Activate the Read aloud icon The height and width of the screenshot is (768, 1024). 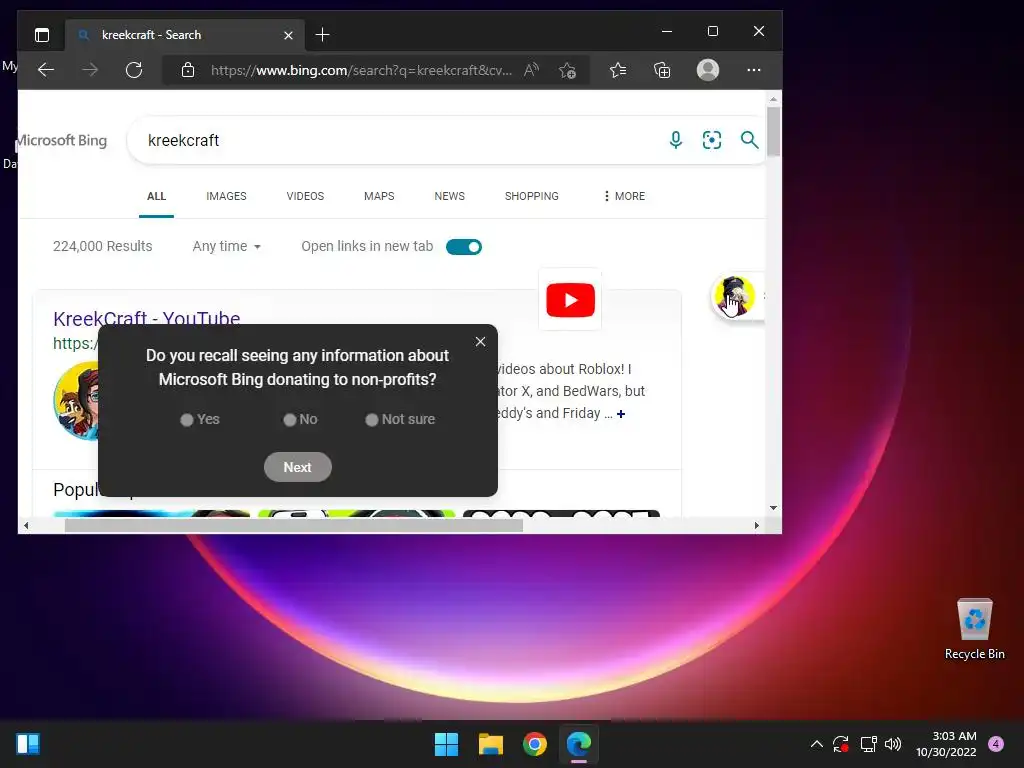tap(531, 70)
